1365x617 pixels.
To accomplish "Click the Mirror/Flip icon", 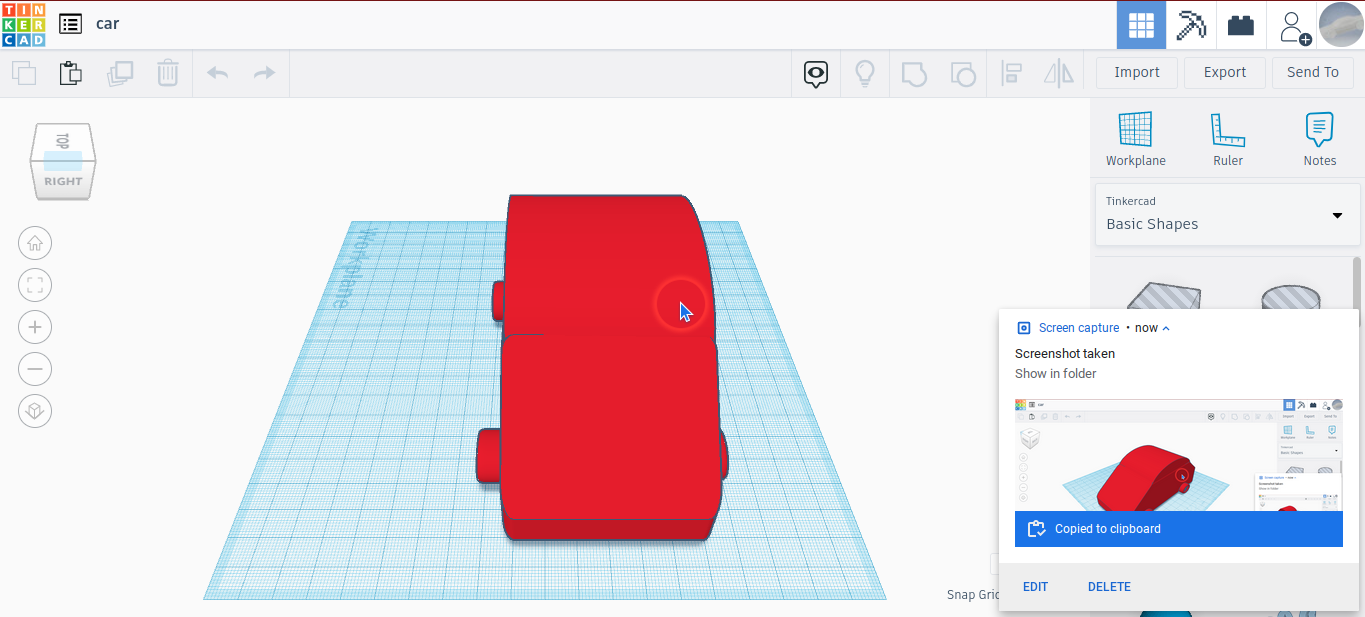I will pyautogui.click(x=1059, y=72).
